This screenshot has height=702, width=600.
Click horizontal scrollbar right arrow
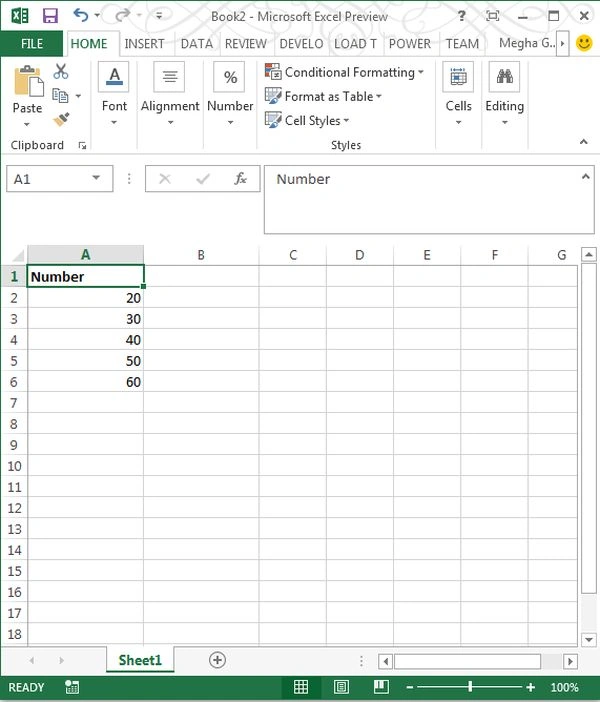click(570, 661)
